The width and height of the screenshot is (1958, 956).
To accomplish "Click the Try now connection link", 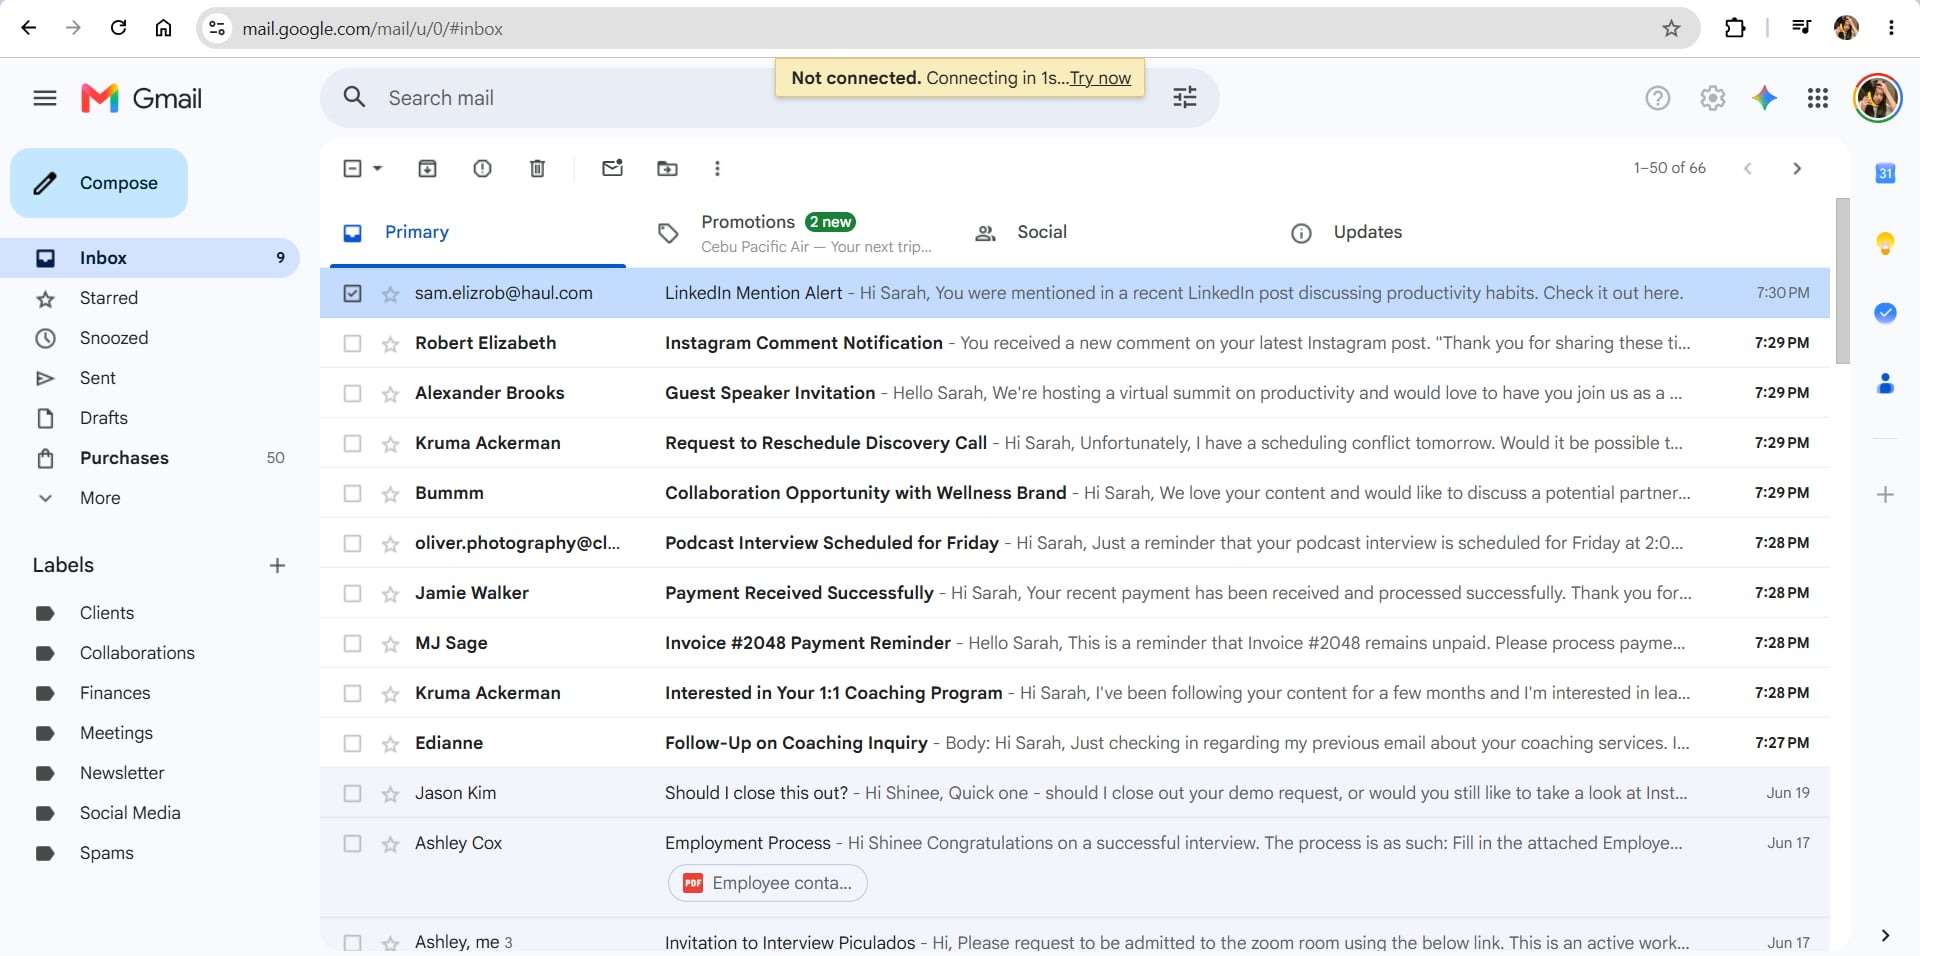I will tap(1100, 78).
